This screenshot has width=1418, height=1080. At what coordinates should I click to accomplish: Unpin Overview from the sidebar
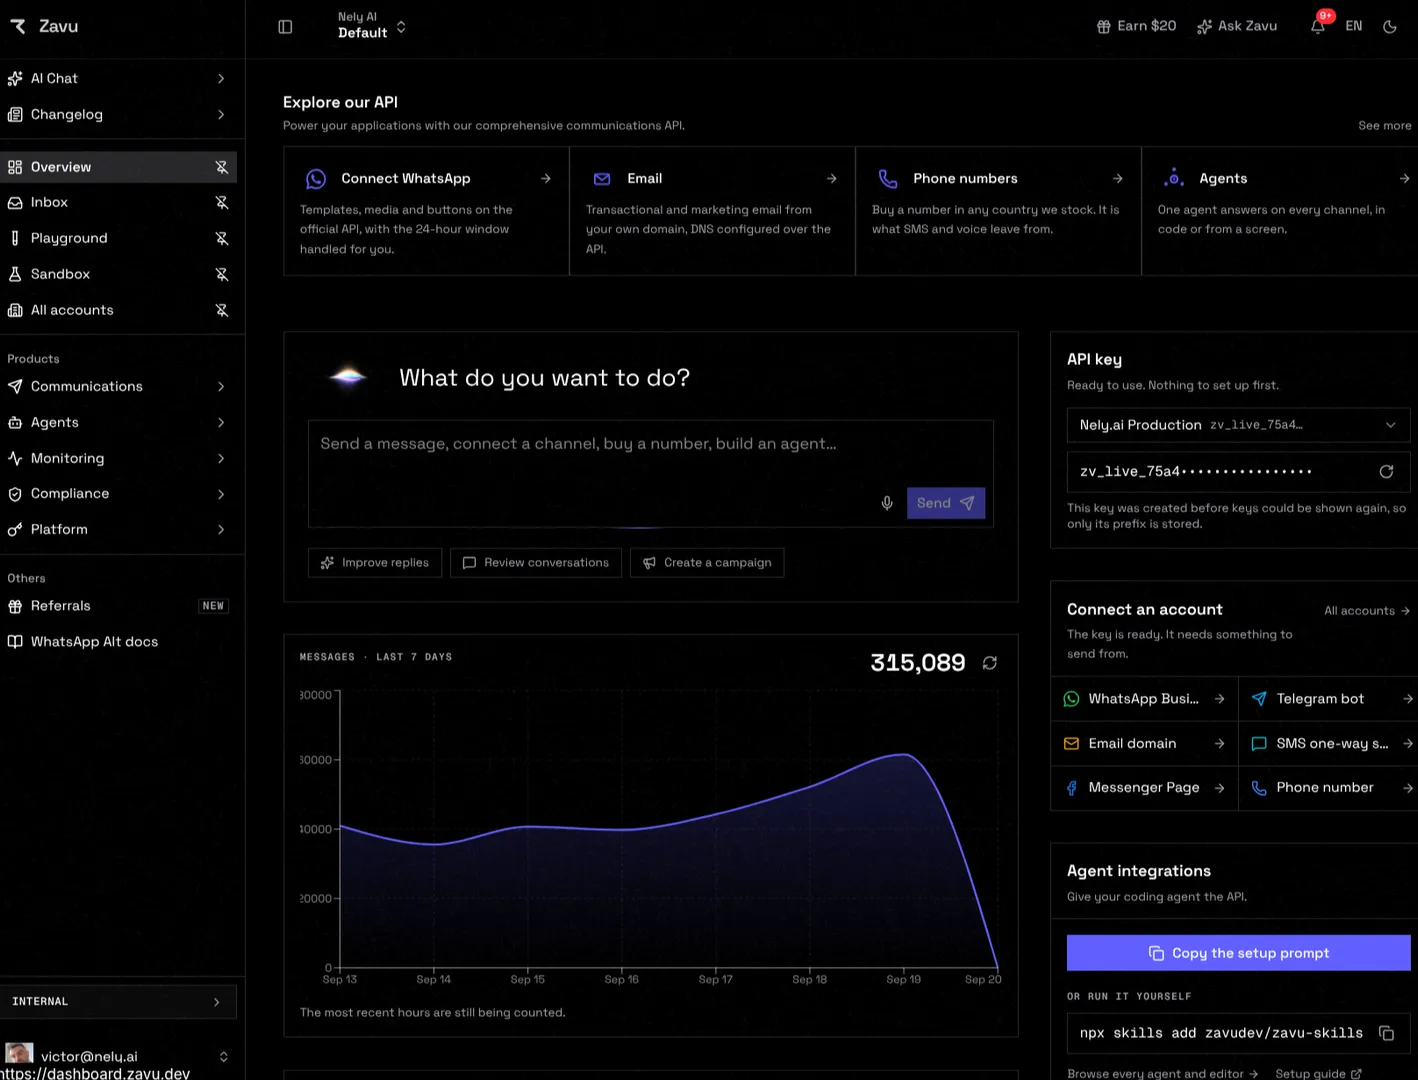pyautogui.click(x=222, y=167)
